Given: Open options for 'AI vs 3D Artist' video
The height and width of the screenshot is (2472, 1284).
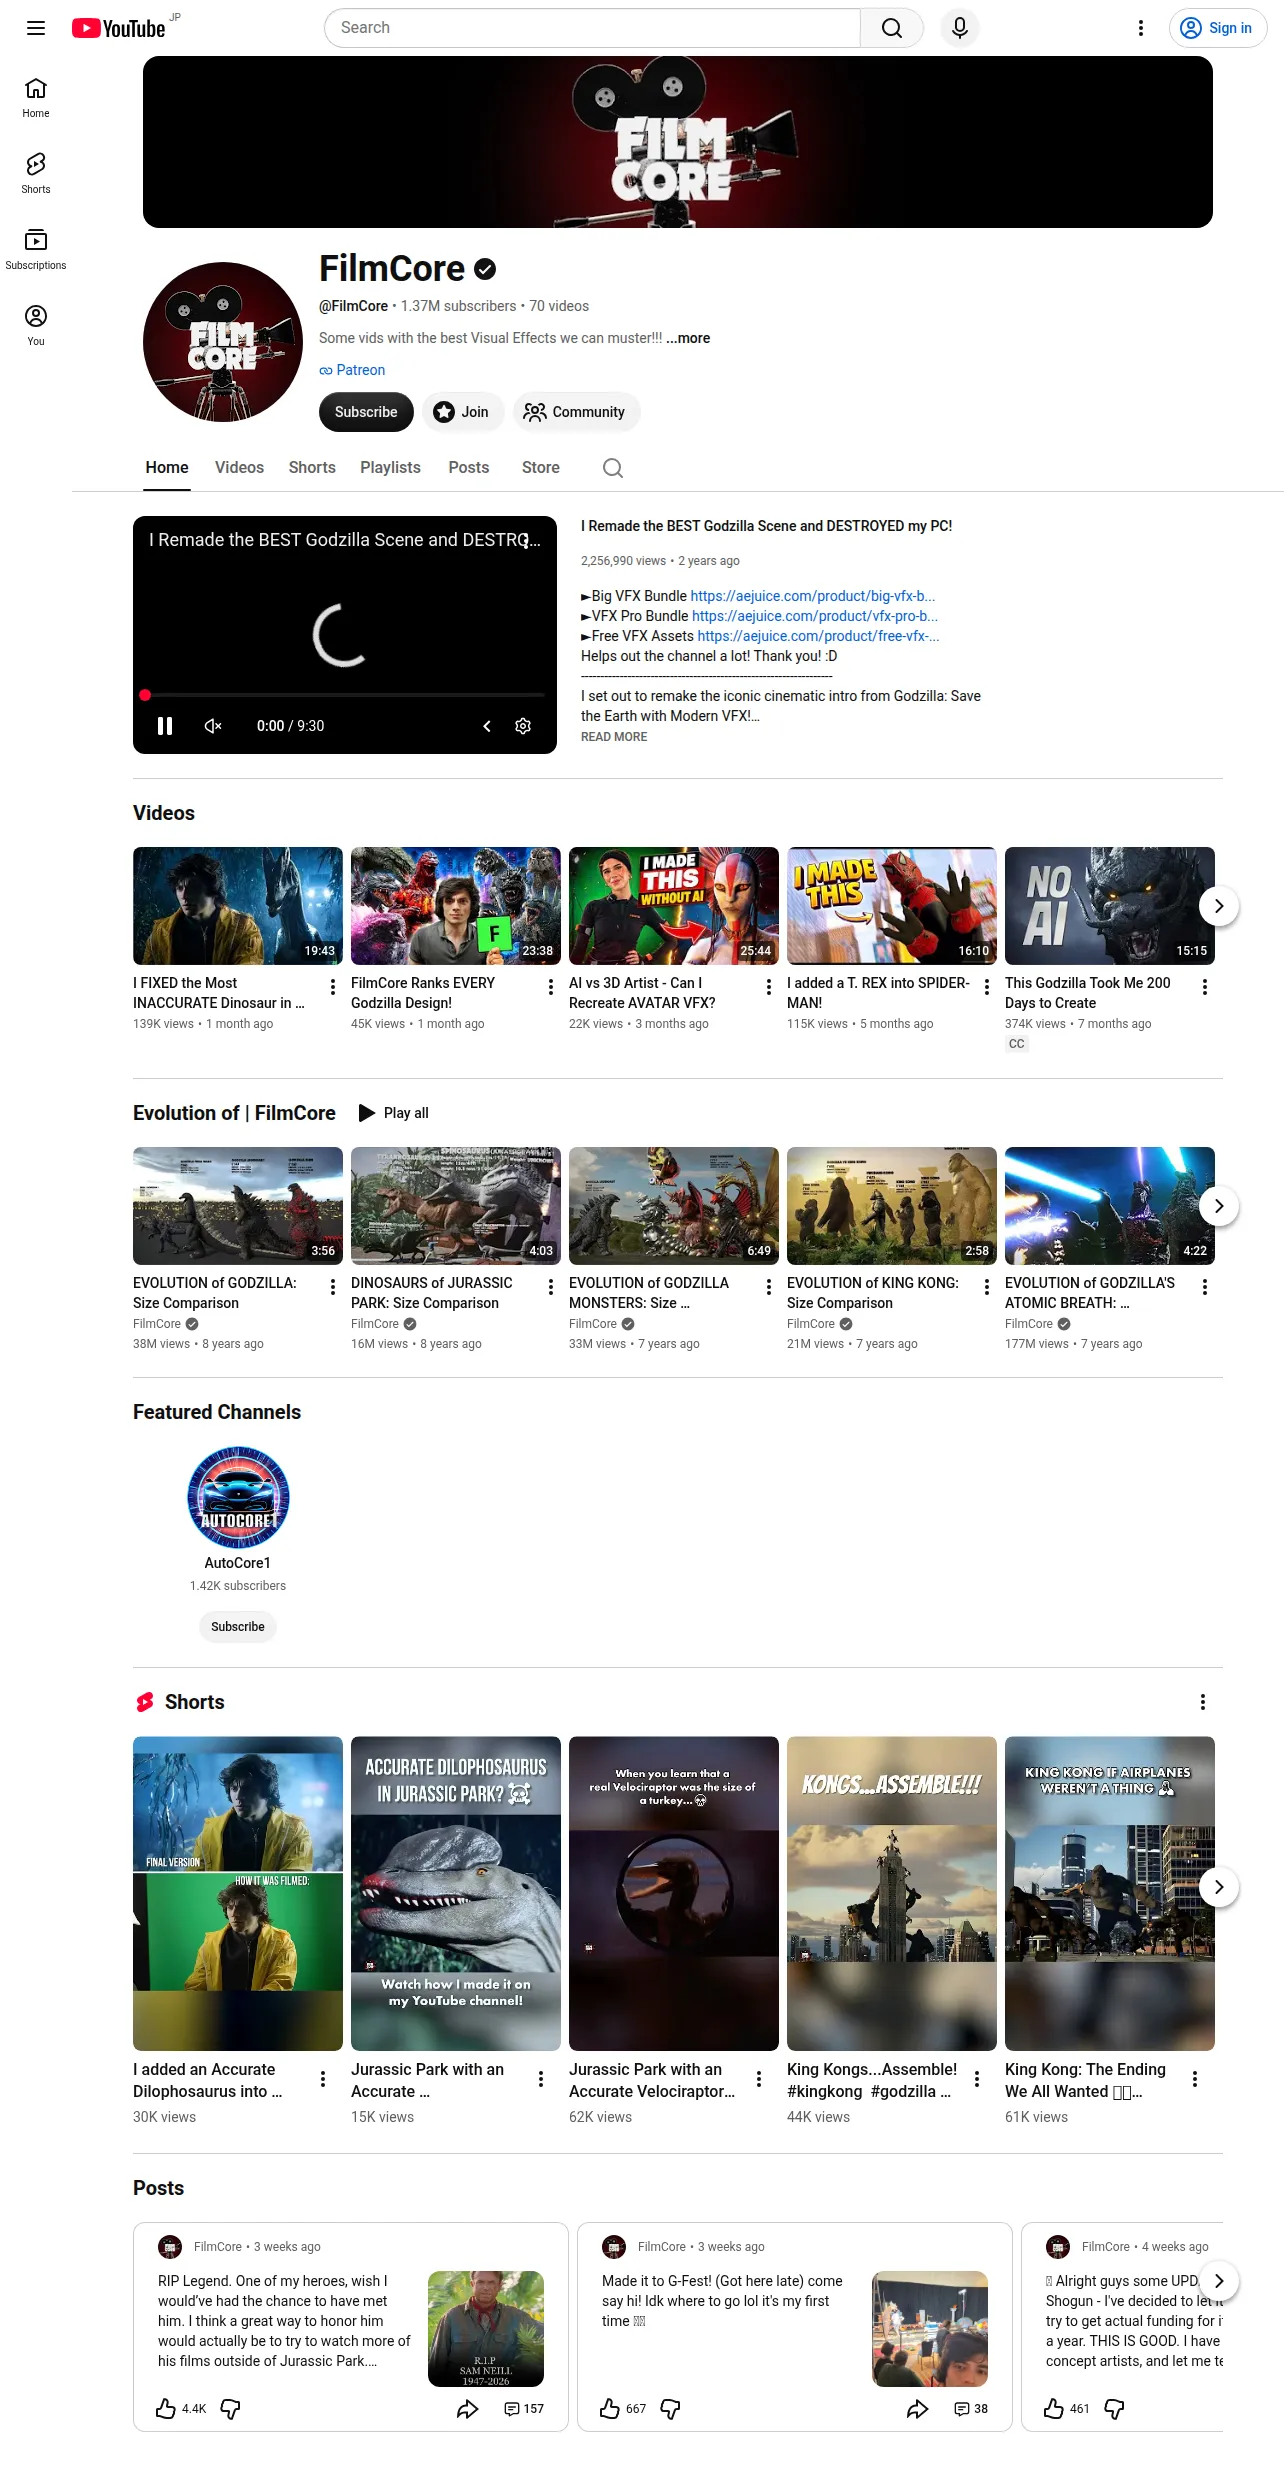Looking at the screenshot, I should coord(769,987).
